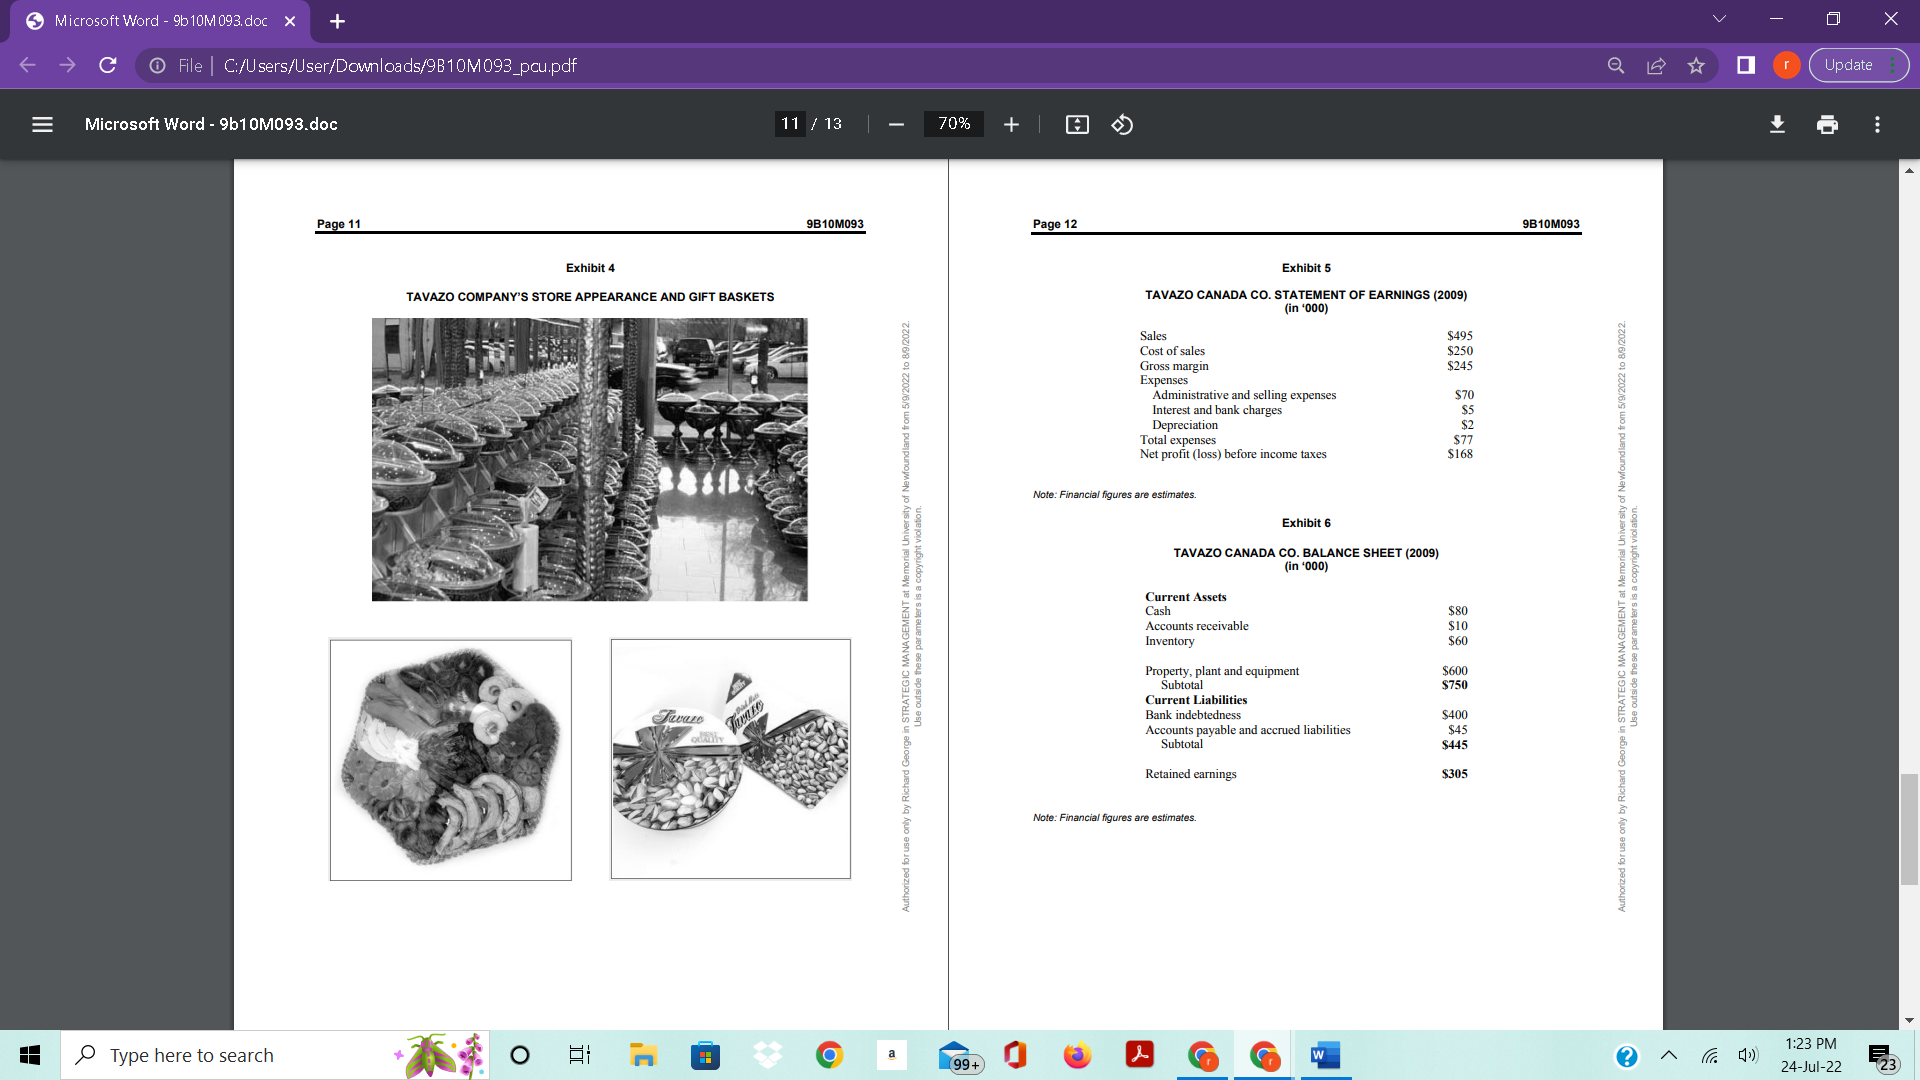Select the fit-to-page icon
The image size is (1920, 1080).
coord(1076,124)
